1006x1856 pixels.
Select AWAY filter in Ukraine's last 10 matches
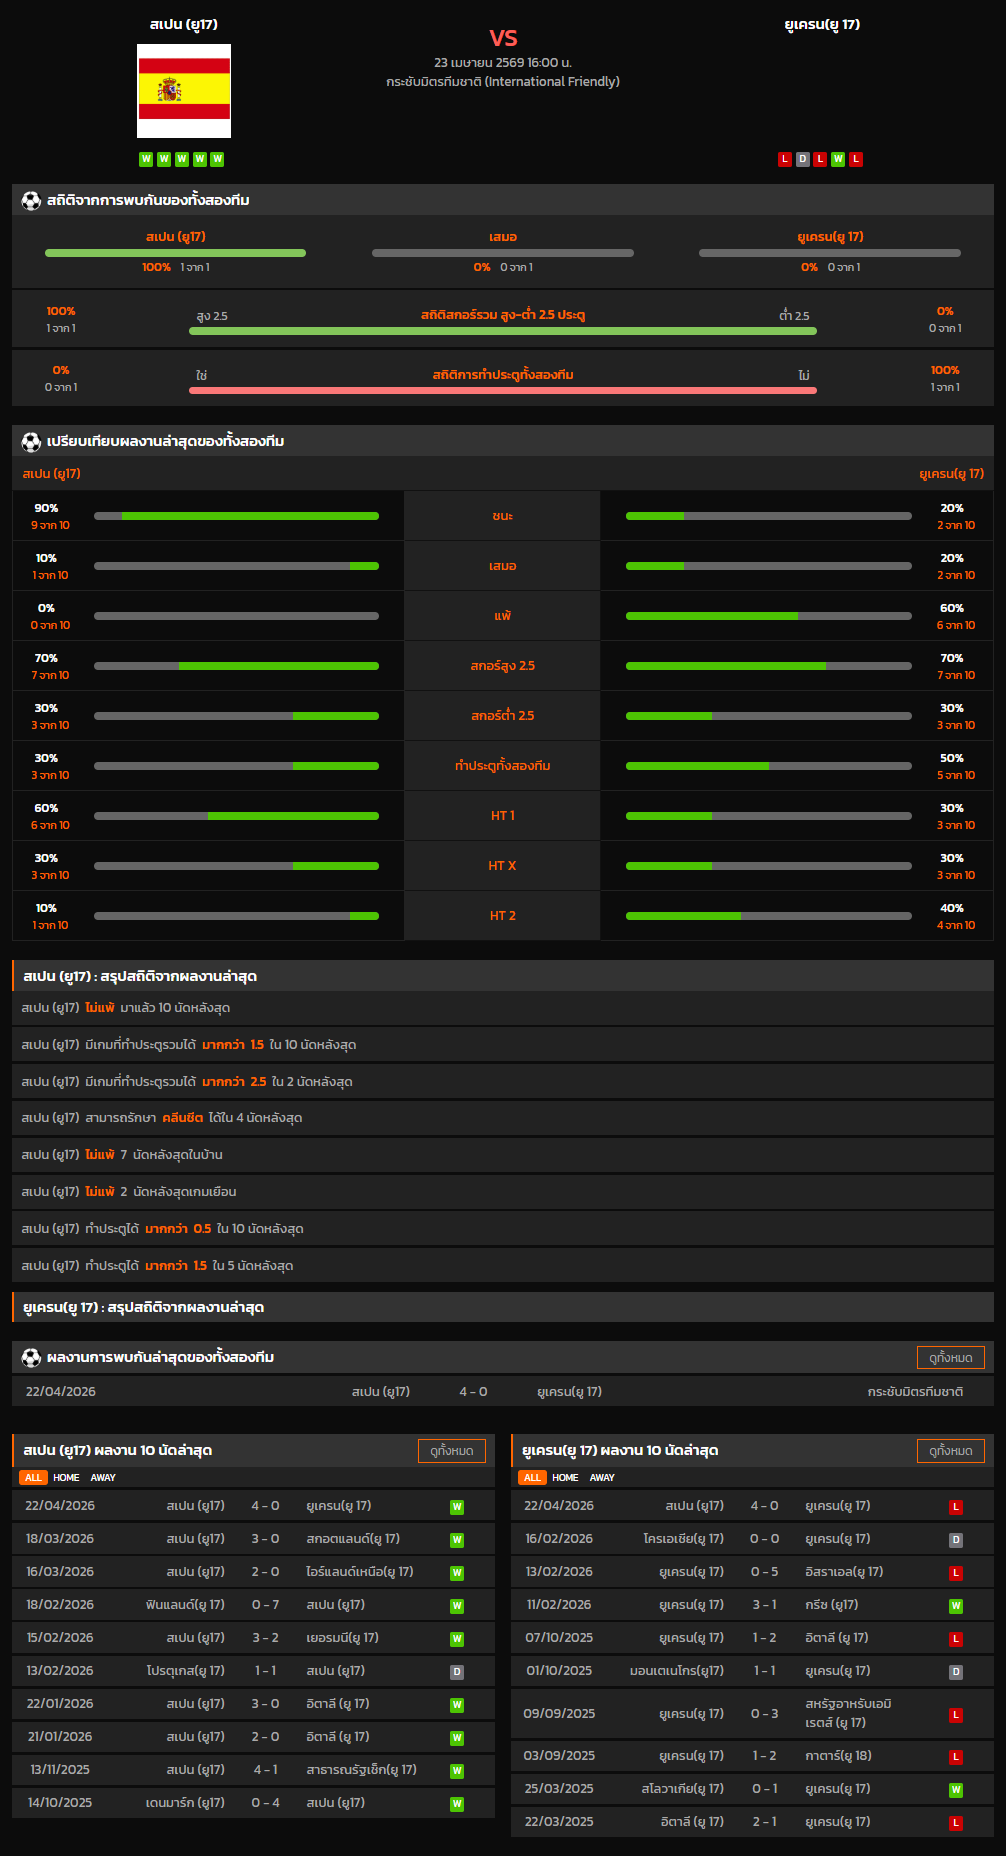point(602,1478)
